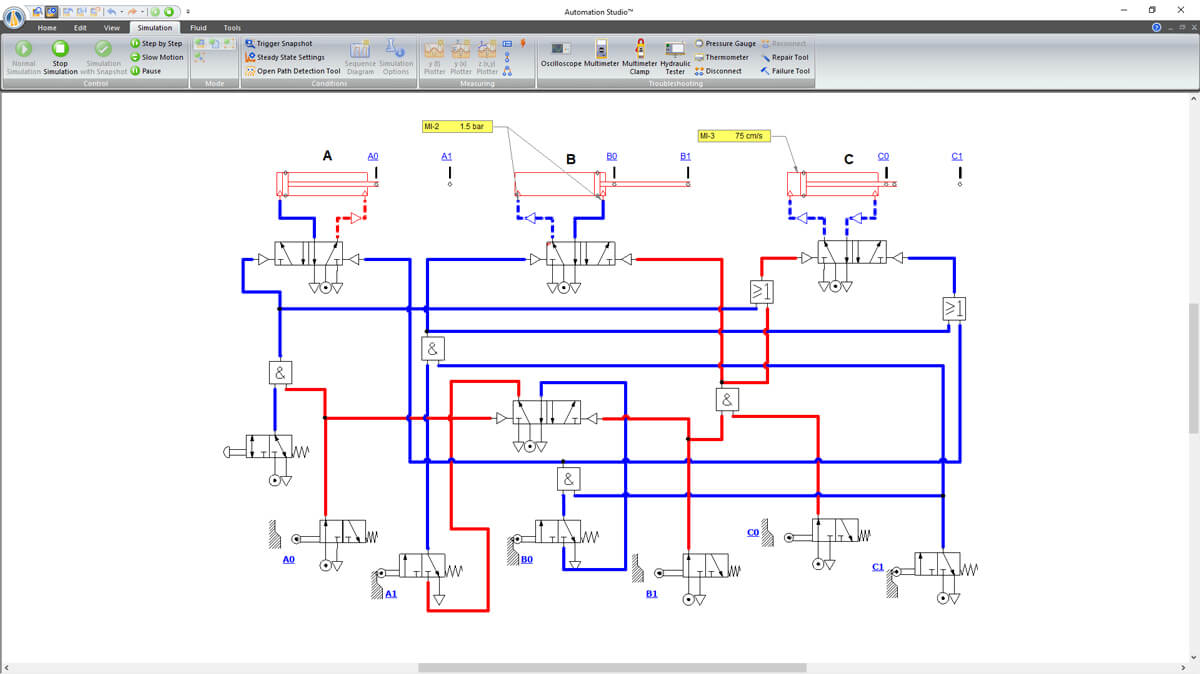Screen dimensions: 1200x674
Task: Start Normal Simulation in Control group
Action: coord(23,57)
